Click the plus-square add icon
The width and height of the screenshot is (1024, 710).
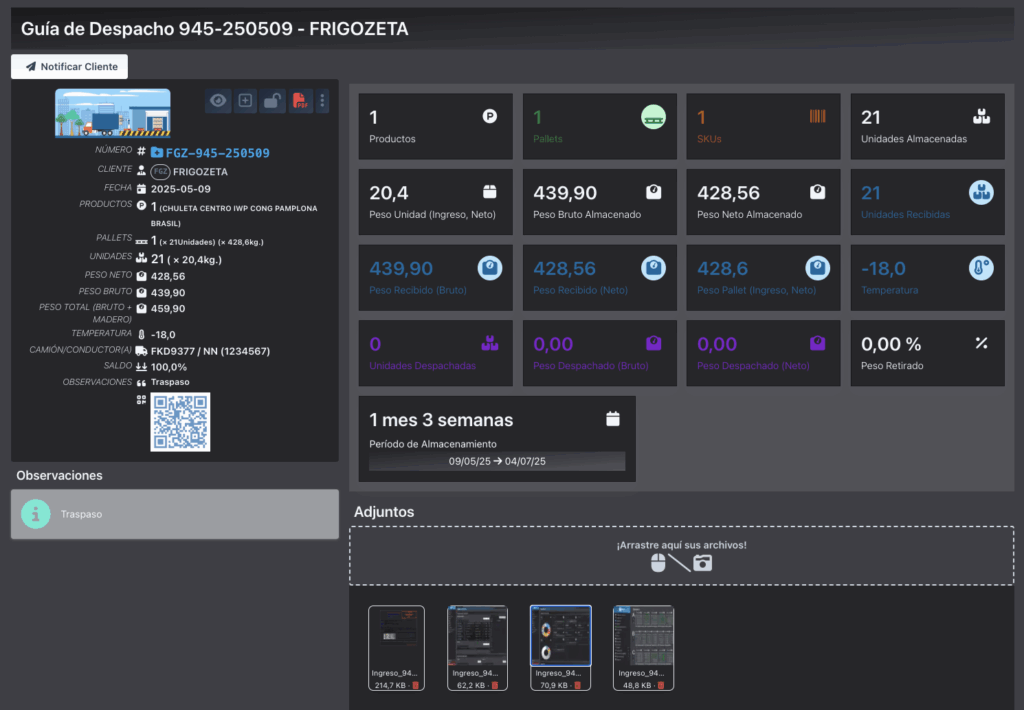click(246, 101)
